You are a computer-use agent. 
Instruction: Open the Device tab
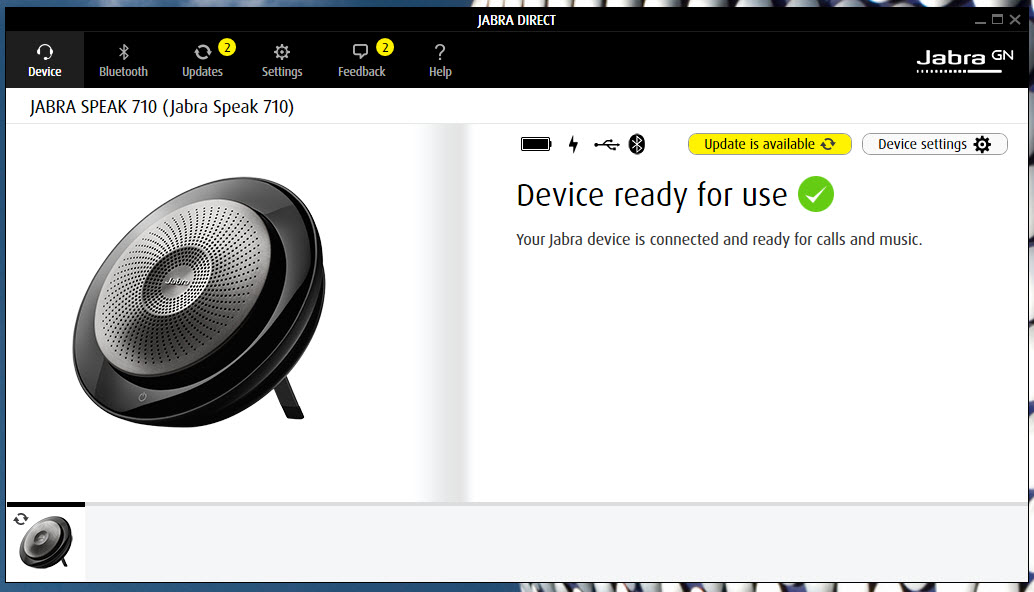pyautogui.click(x=44, y=60)
